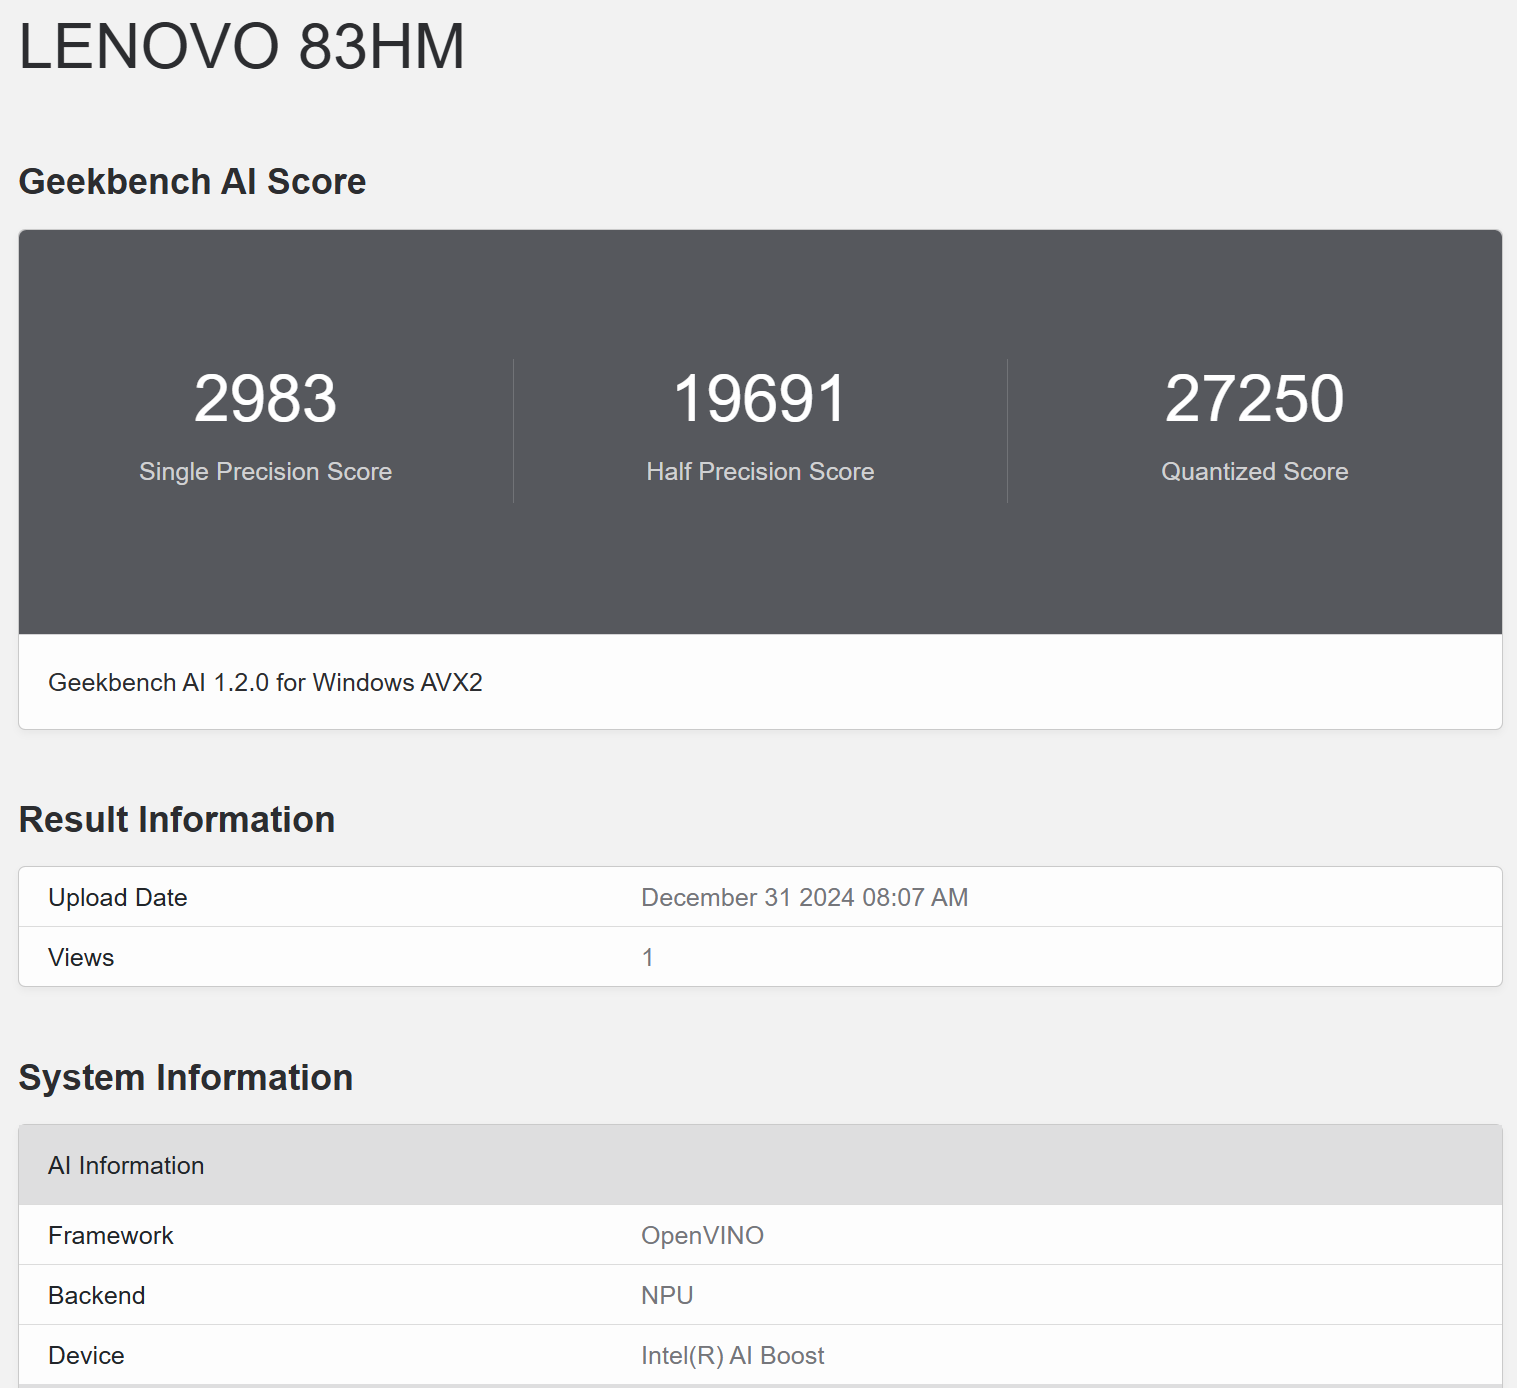Select the Intel(R) AI Boost device value
Image resolution: width=1517 pixels, height=1388 pixels.
[x=732, y=1355]
